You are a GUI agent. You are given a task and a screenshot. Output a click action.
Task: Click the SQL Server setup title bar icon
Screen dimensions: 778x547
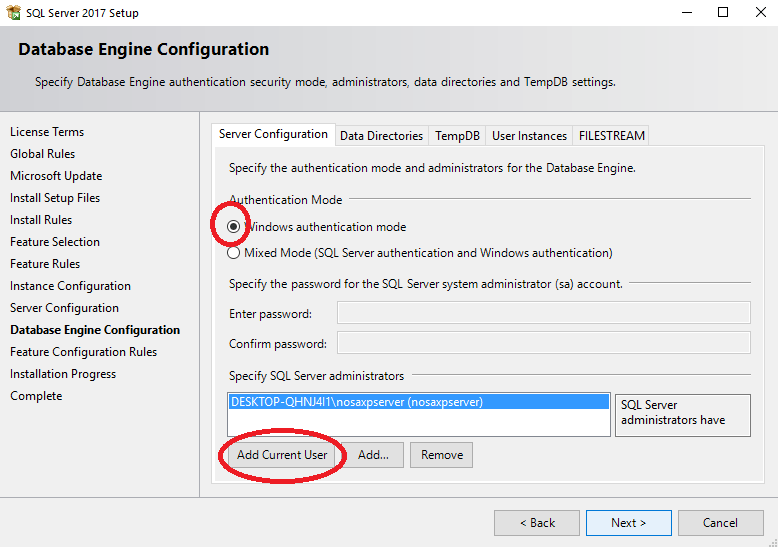pos(13,12)
